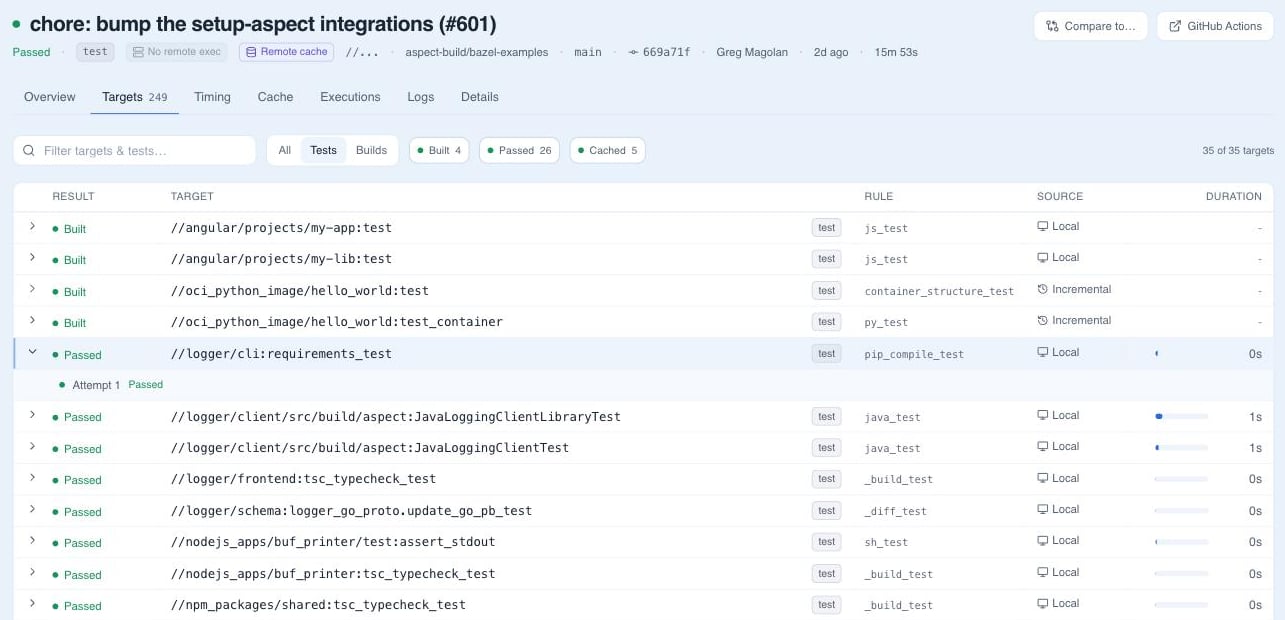This screenshot has width=1285, height=620.
Task: Open the Cache tab
Action: click(x=275, y=97)
